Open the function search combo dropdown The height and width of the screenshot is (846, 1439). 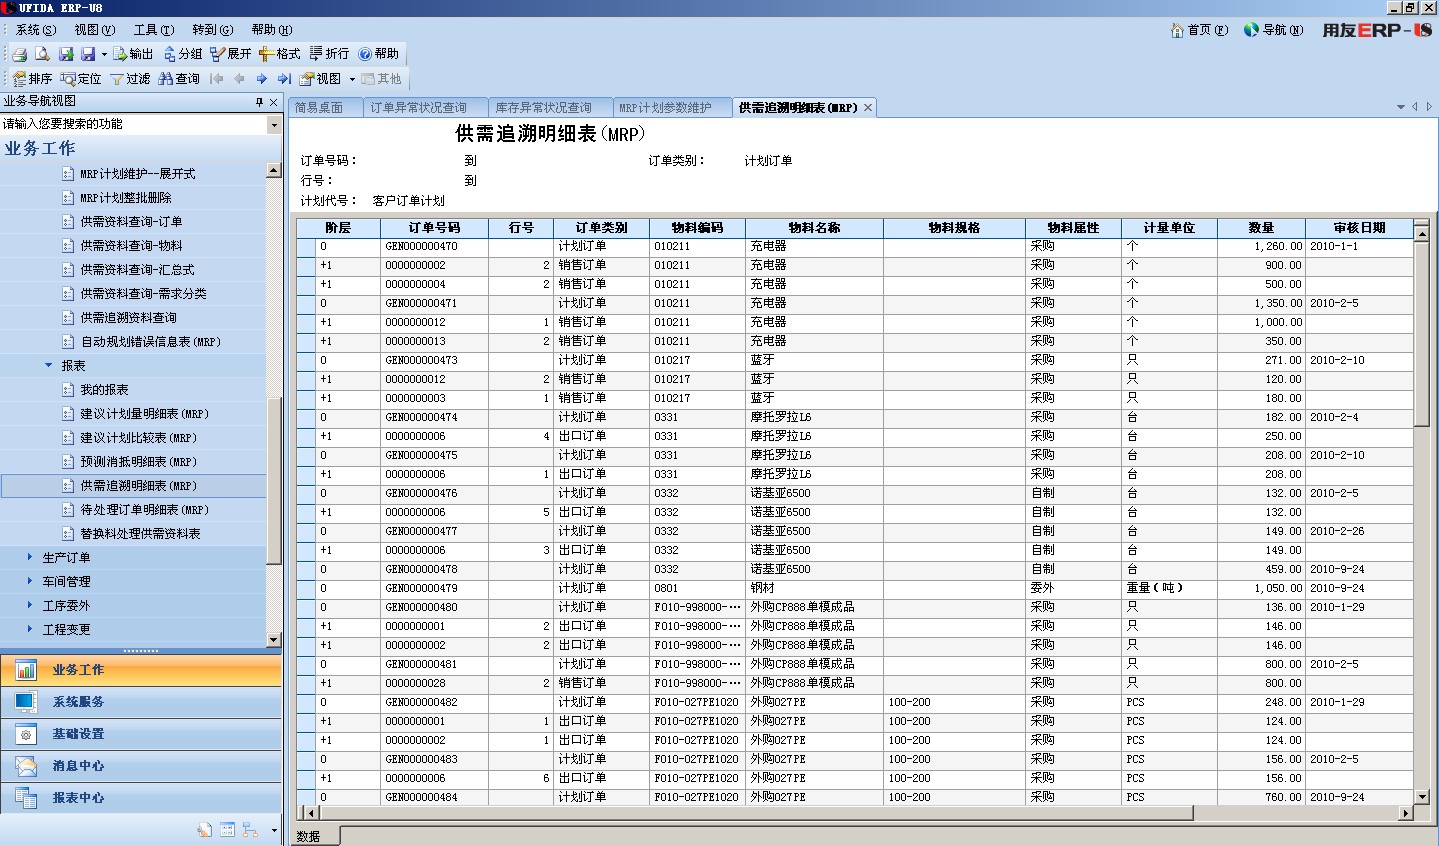point(274,125)
